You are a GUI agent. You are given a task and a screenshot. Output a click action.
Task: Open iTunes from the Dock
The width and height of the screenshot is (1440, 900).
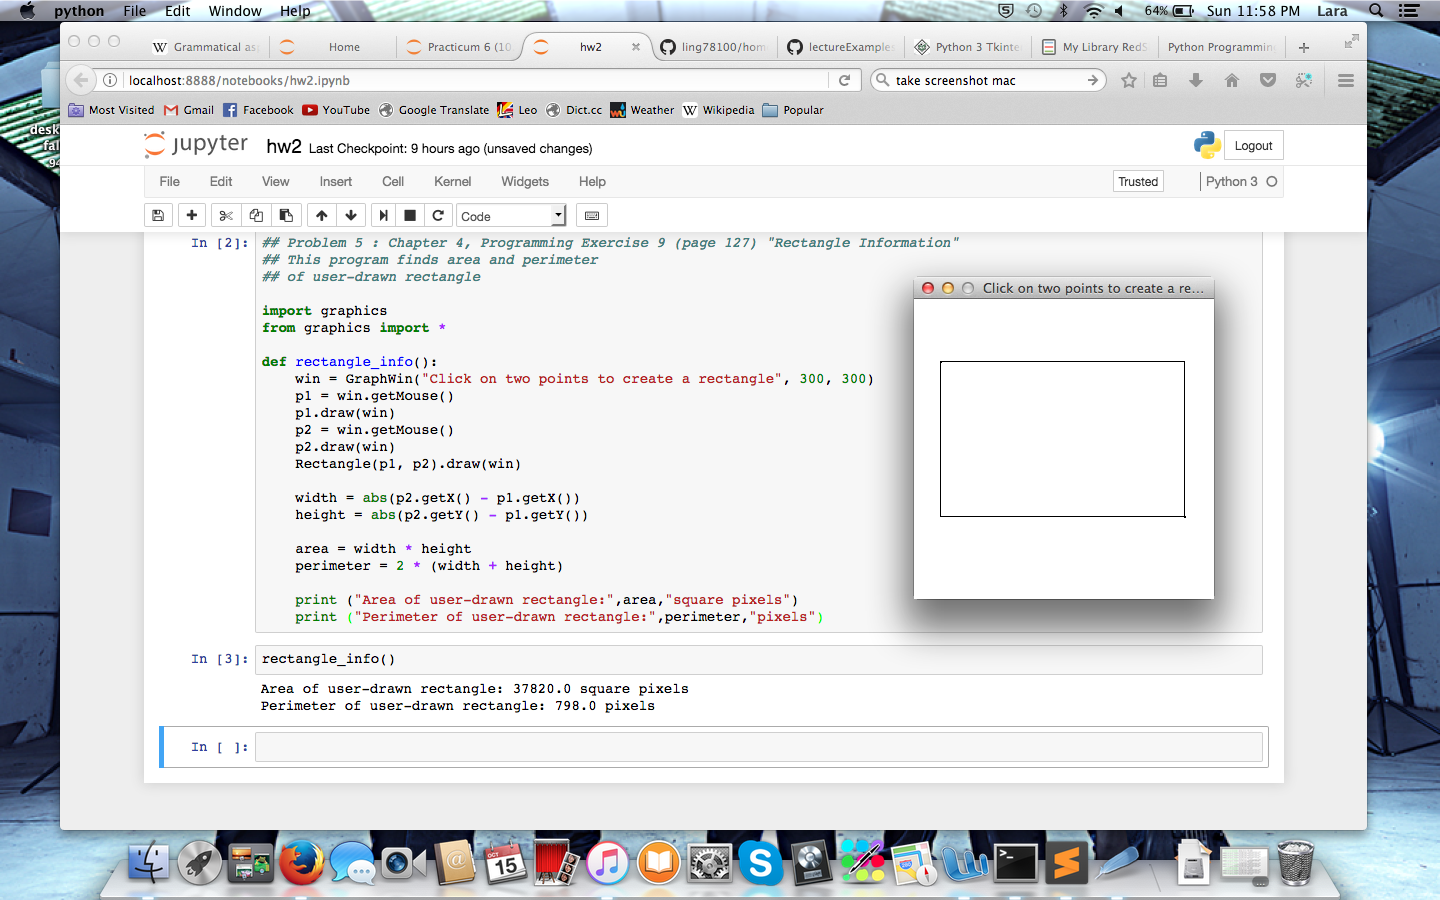click(x=607, y=862)
